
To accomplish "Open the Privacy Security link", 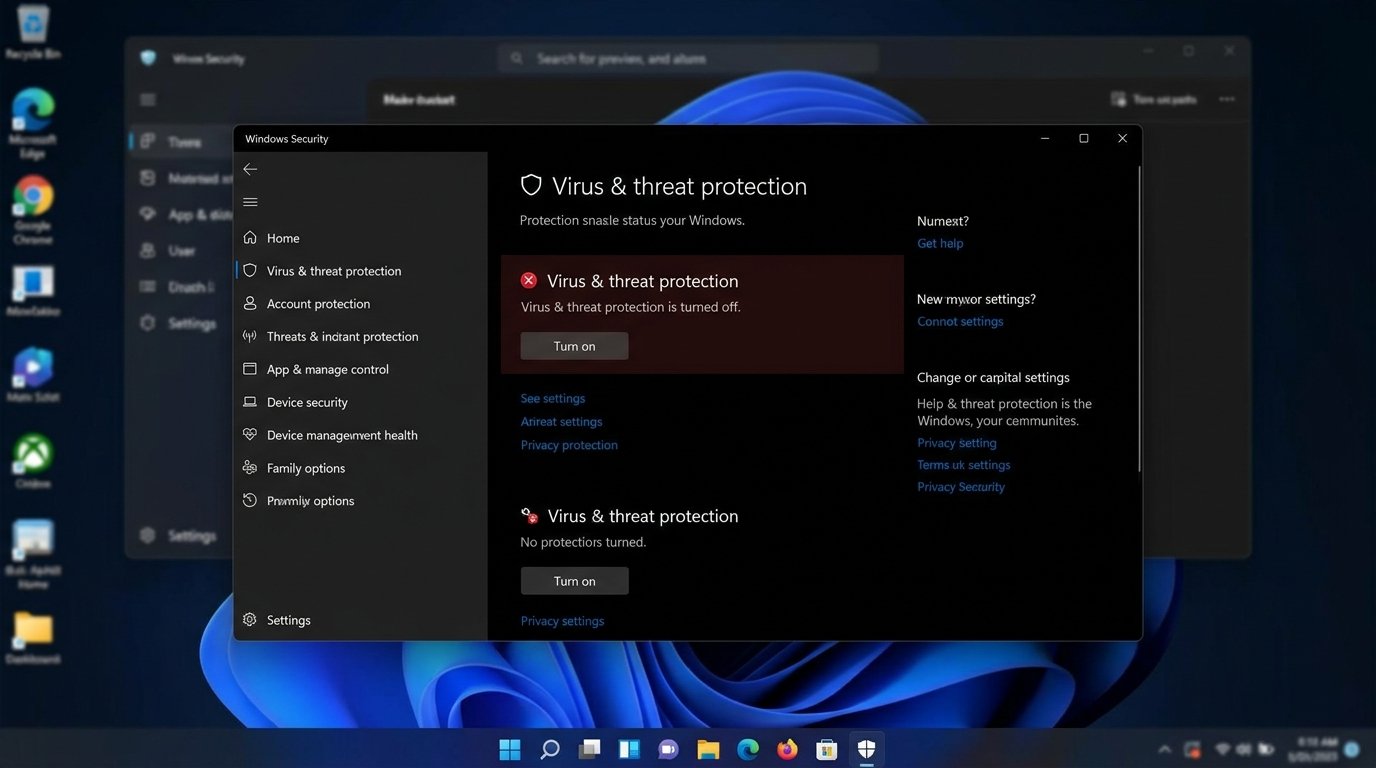I will (x=961, y=487).
